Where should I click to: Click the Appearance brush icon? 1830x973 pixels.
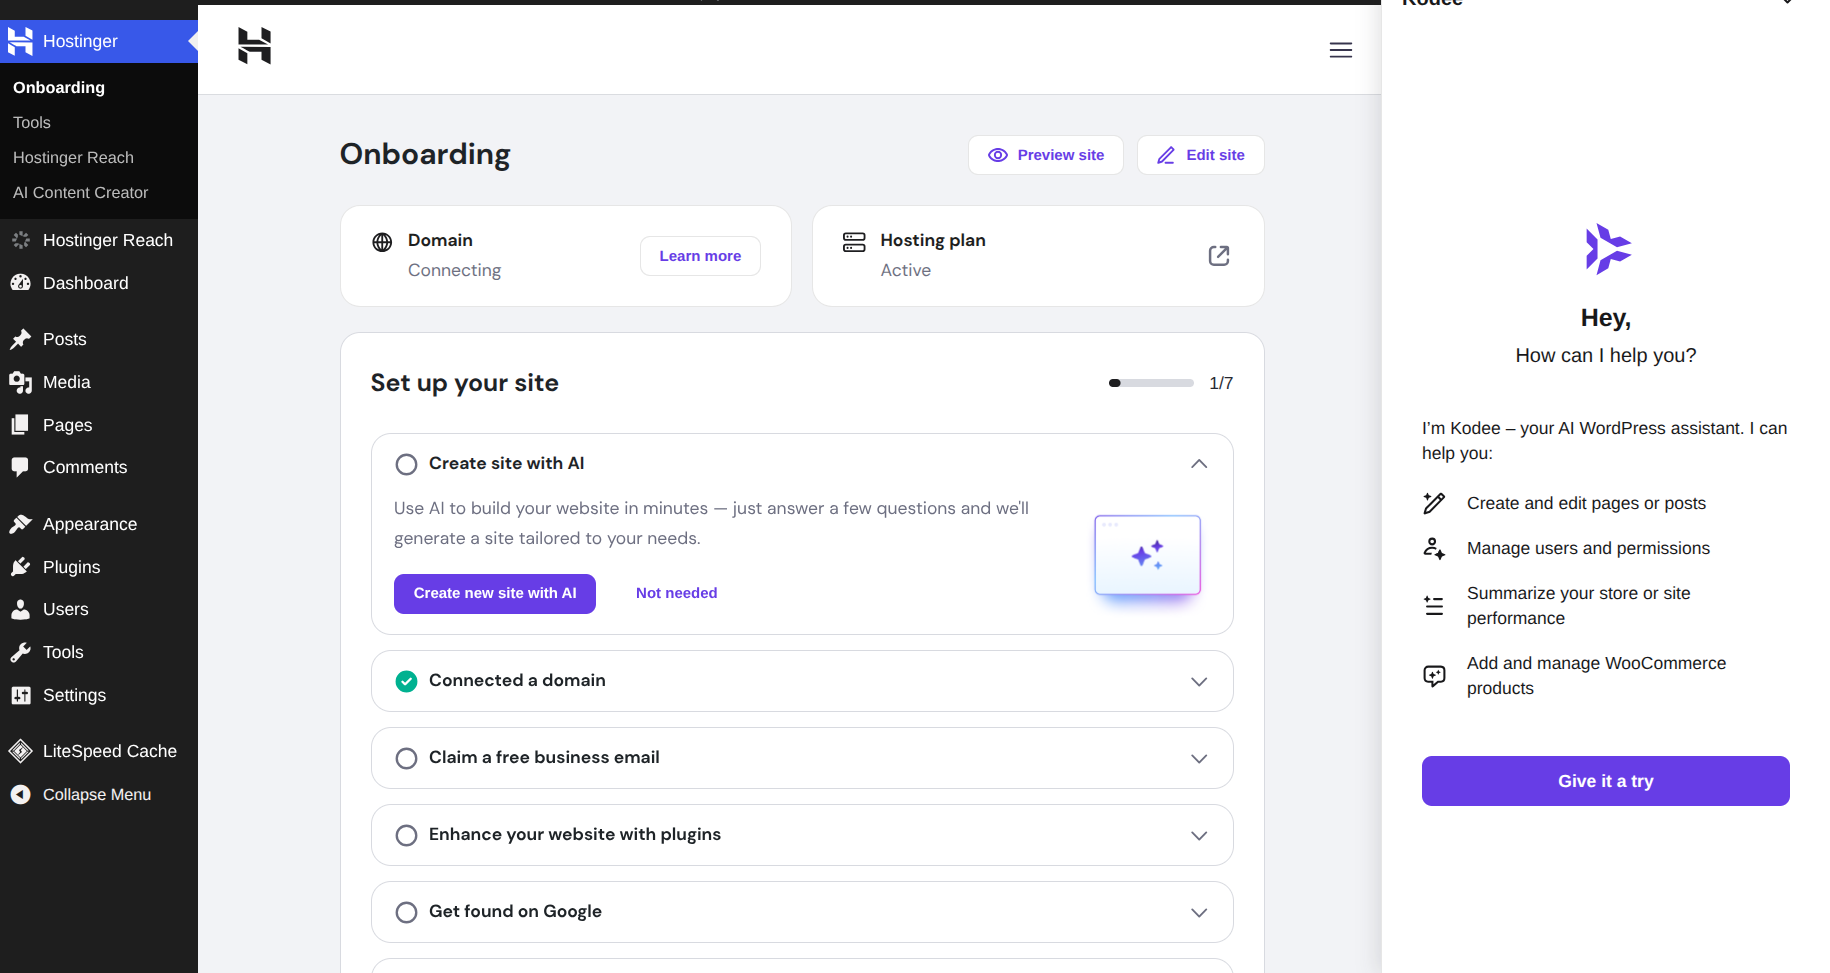click(x=20, y=524)
